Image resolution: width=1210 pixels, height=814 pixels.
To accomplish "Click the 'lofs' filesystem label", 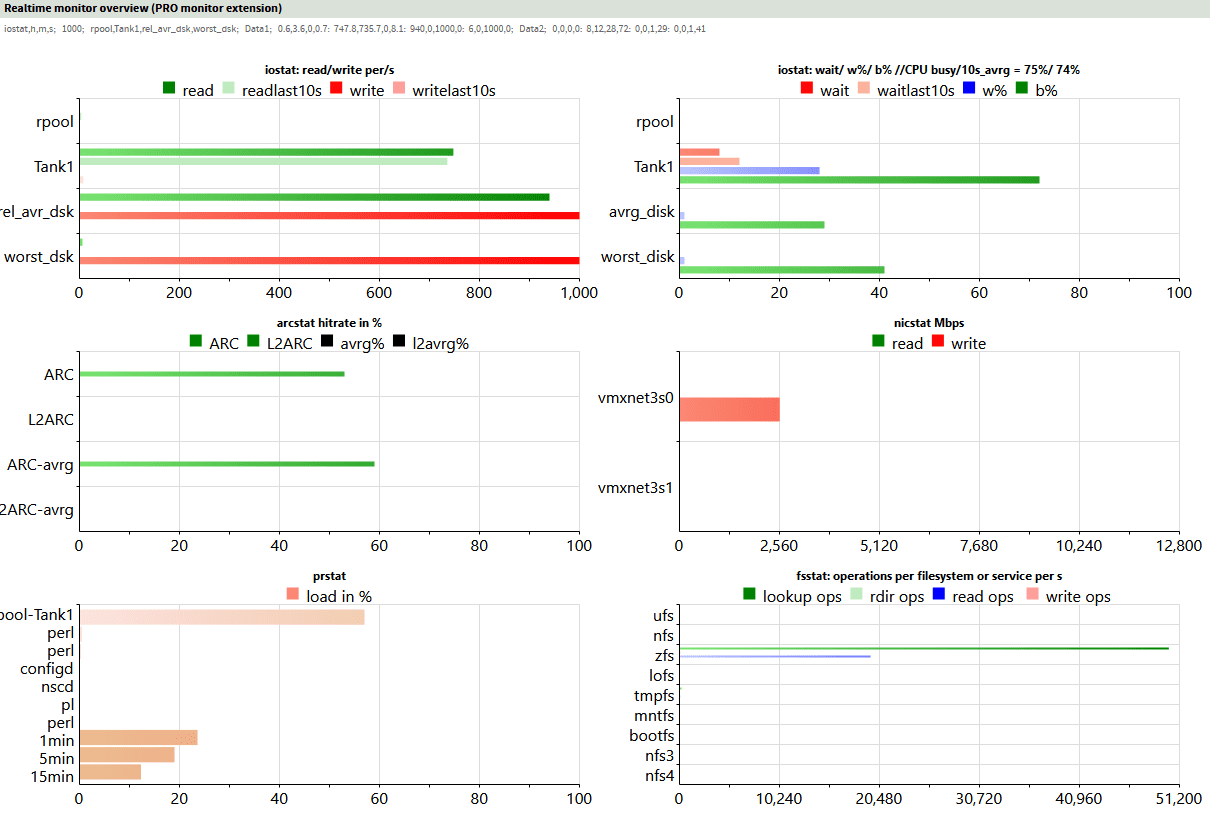I will click(x=662, y=676).
